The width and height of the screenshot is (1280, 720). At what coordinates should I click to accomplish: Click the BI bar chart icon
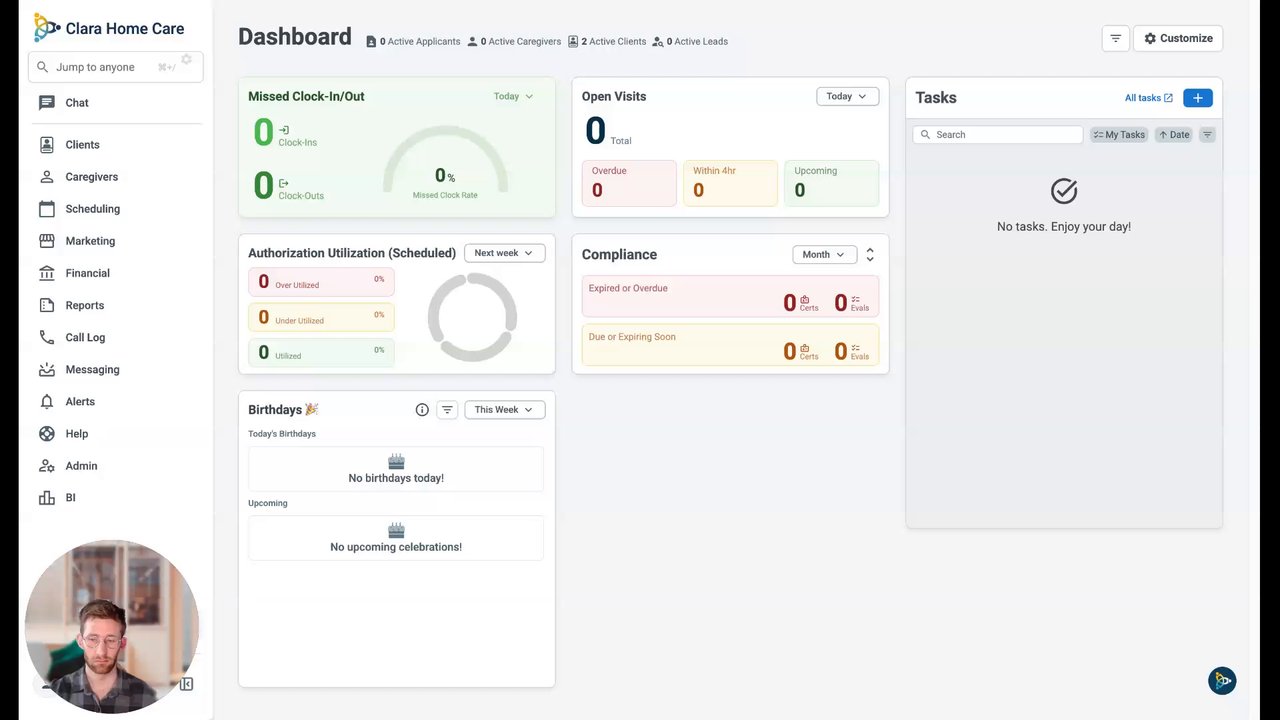[47, 498]
